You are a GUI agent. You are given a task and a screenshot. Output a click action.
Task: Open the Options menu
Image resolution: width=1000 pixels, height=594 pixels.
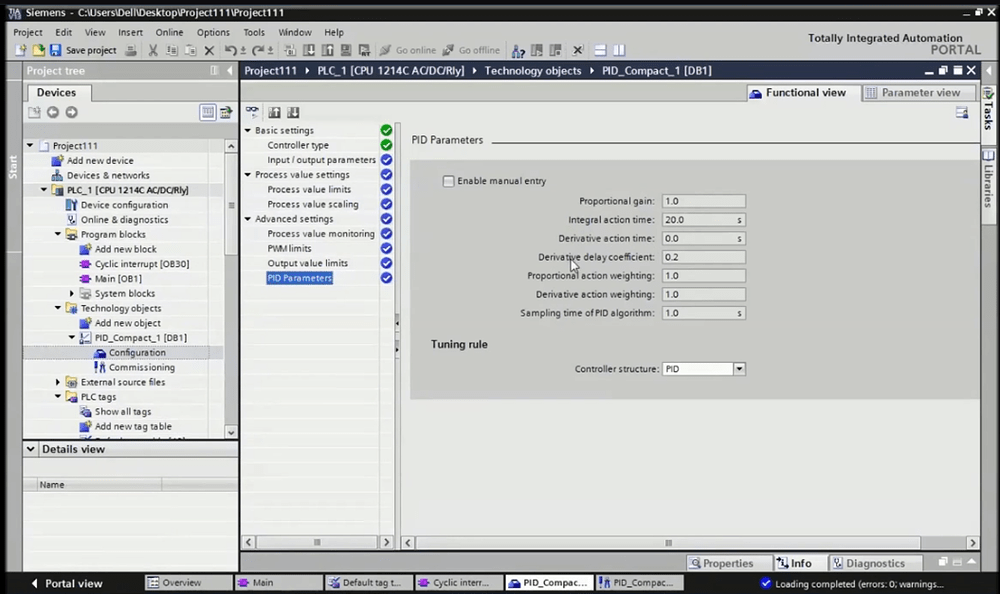[x=213, y=31]
